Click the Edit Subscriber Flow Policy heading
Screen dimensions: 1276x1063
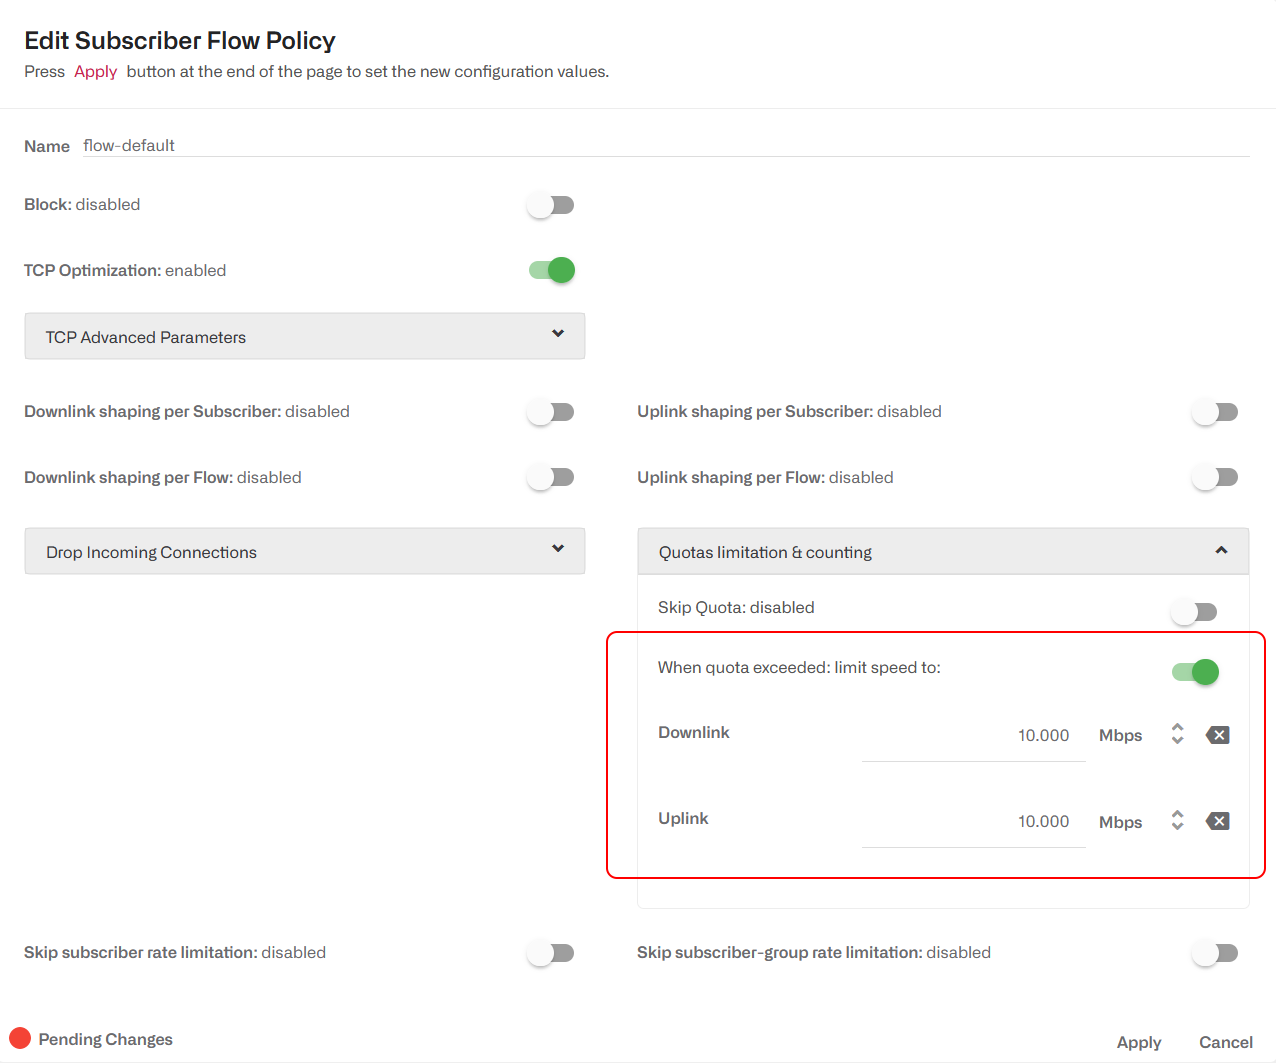click(180, 40)
